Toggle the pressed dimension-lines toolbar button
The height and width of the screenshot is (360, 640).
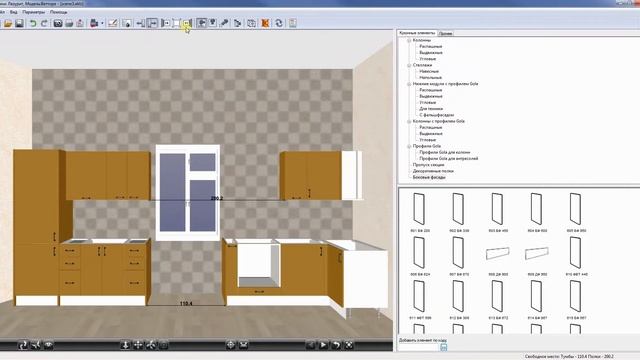click(x=152, y=23)
